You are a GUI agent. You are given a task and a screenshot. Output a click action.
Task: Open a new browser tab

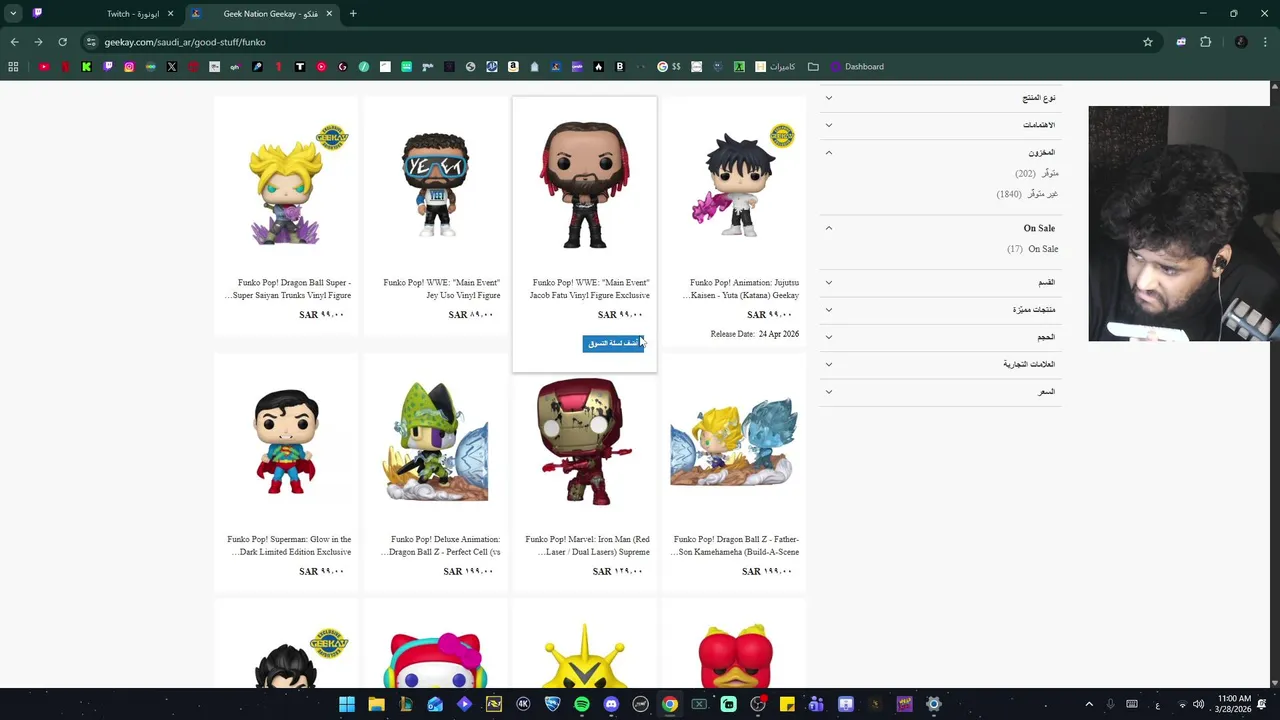[353, 14]
